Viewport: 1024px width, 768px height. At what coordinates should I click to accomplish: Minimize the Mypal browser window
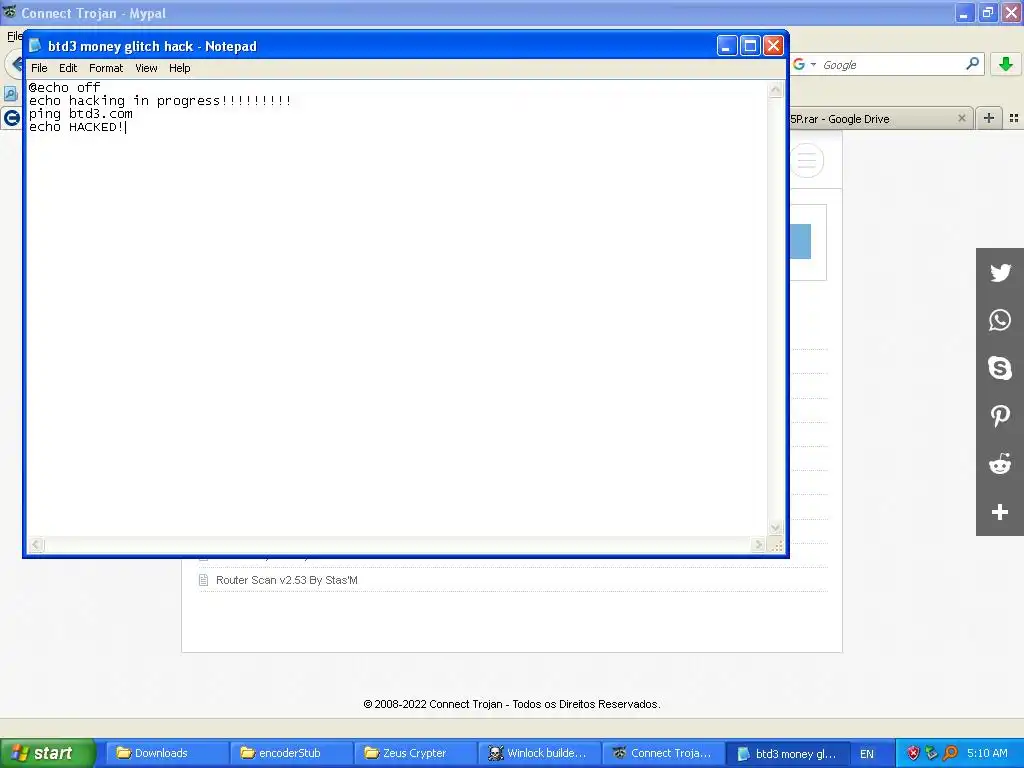964,13
